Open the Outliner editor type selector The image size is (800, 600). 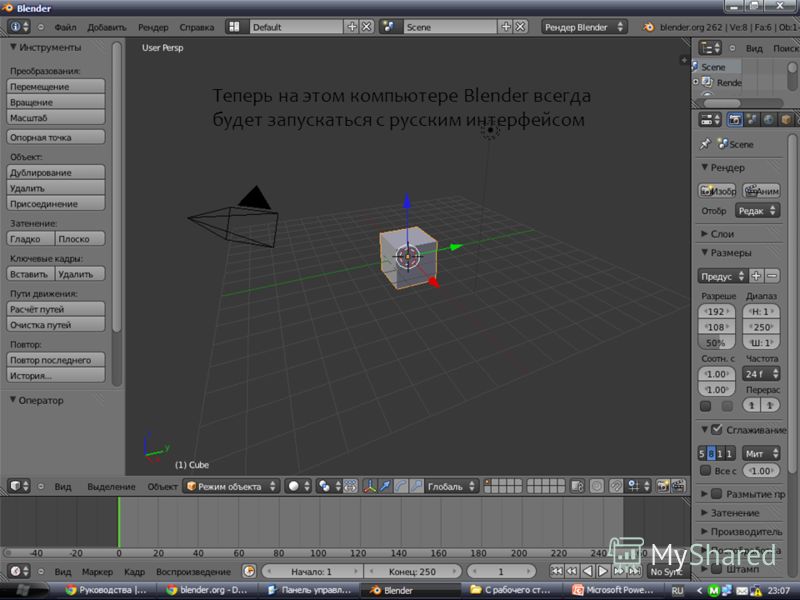point(710,48)
